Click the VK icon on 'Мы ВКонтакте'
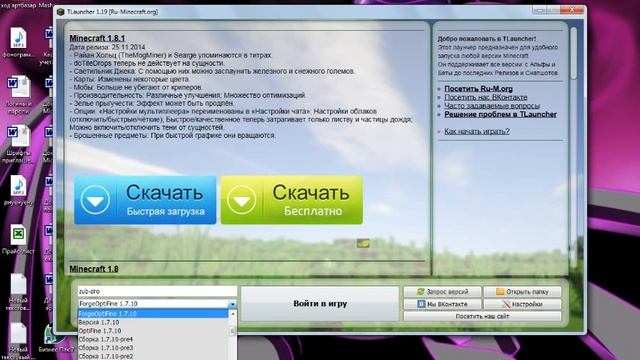Screen dimensions: 640x360 coord(421,304)
